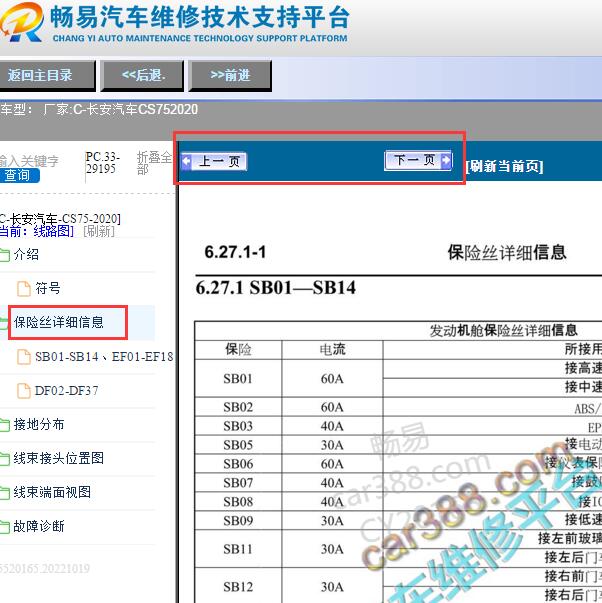Click the 符号 page icon
This screenshot has height=603, width=602.
pos(23,288)
